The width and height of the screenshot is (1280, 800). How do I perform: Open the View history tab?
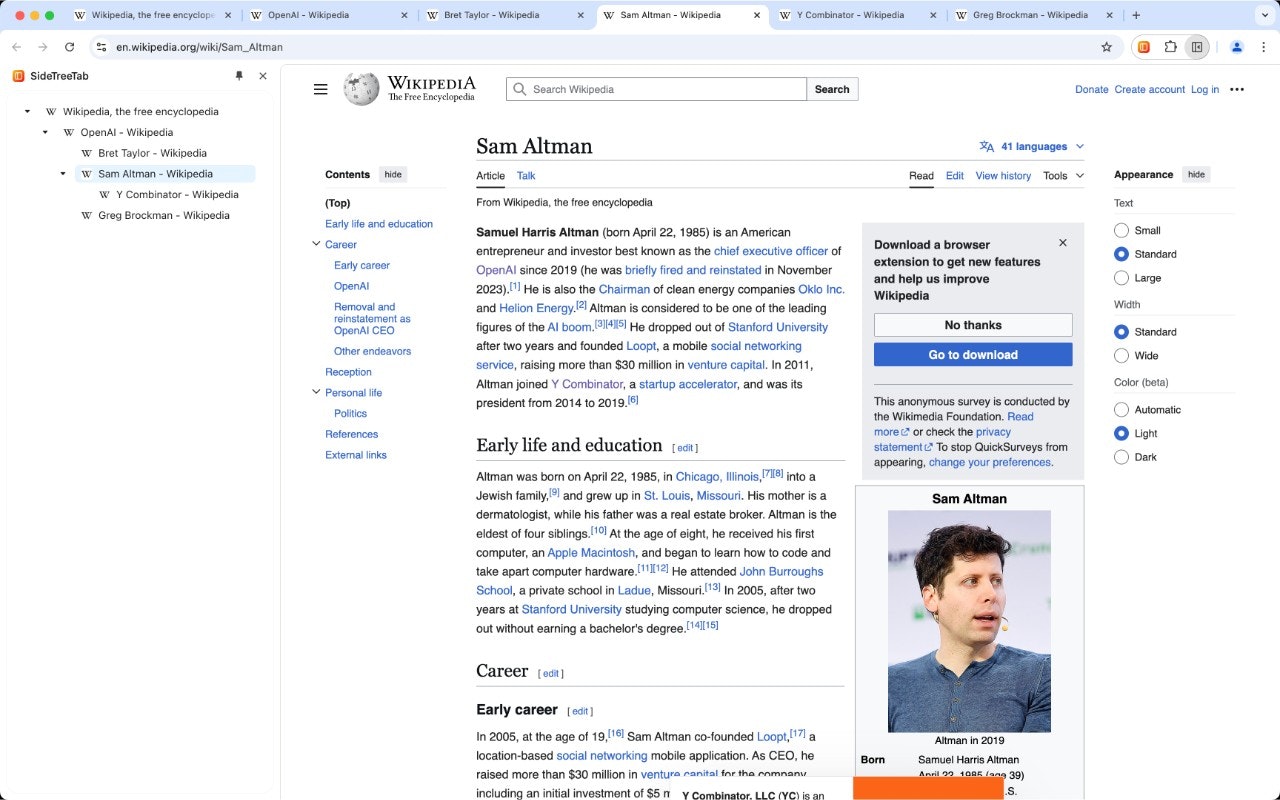click(x=1003, y=176)
